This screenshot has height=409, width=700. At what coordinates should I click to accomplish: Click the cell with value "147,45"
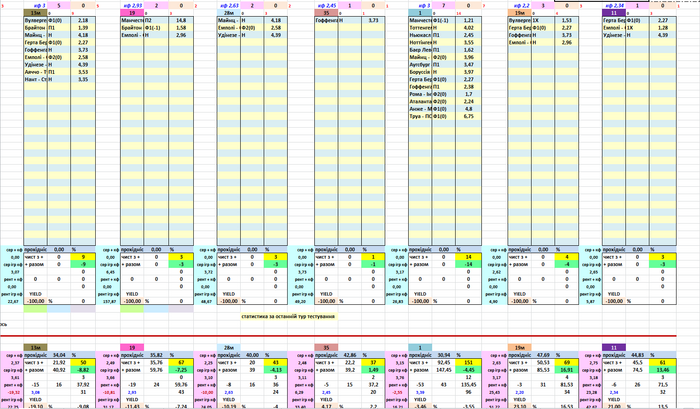tap(444, 370)
